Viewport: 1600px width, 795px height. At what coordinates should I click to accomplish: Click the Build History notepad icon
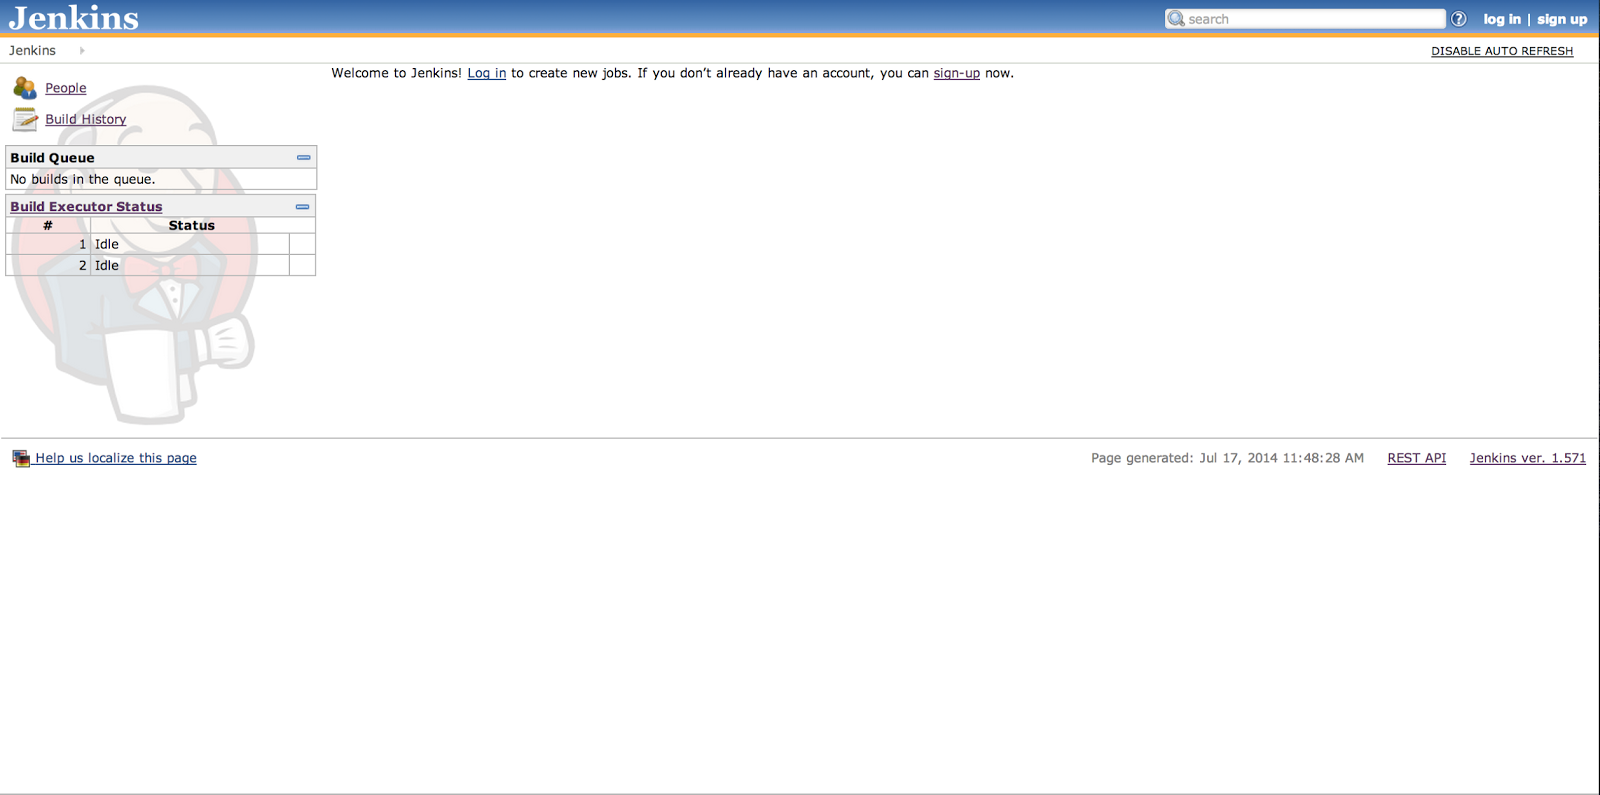click(x=25, y=119)
